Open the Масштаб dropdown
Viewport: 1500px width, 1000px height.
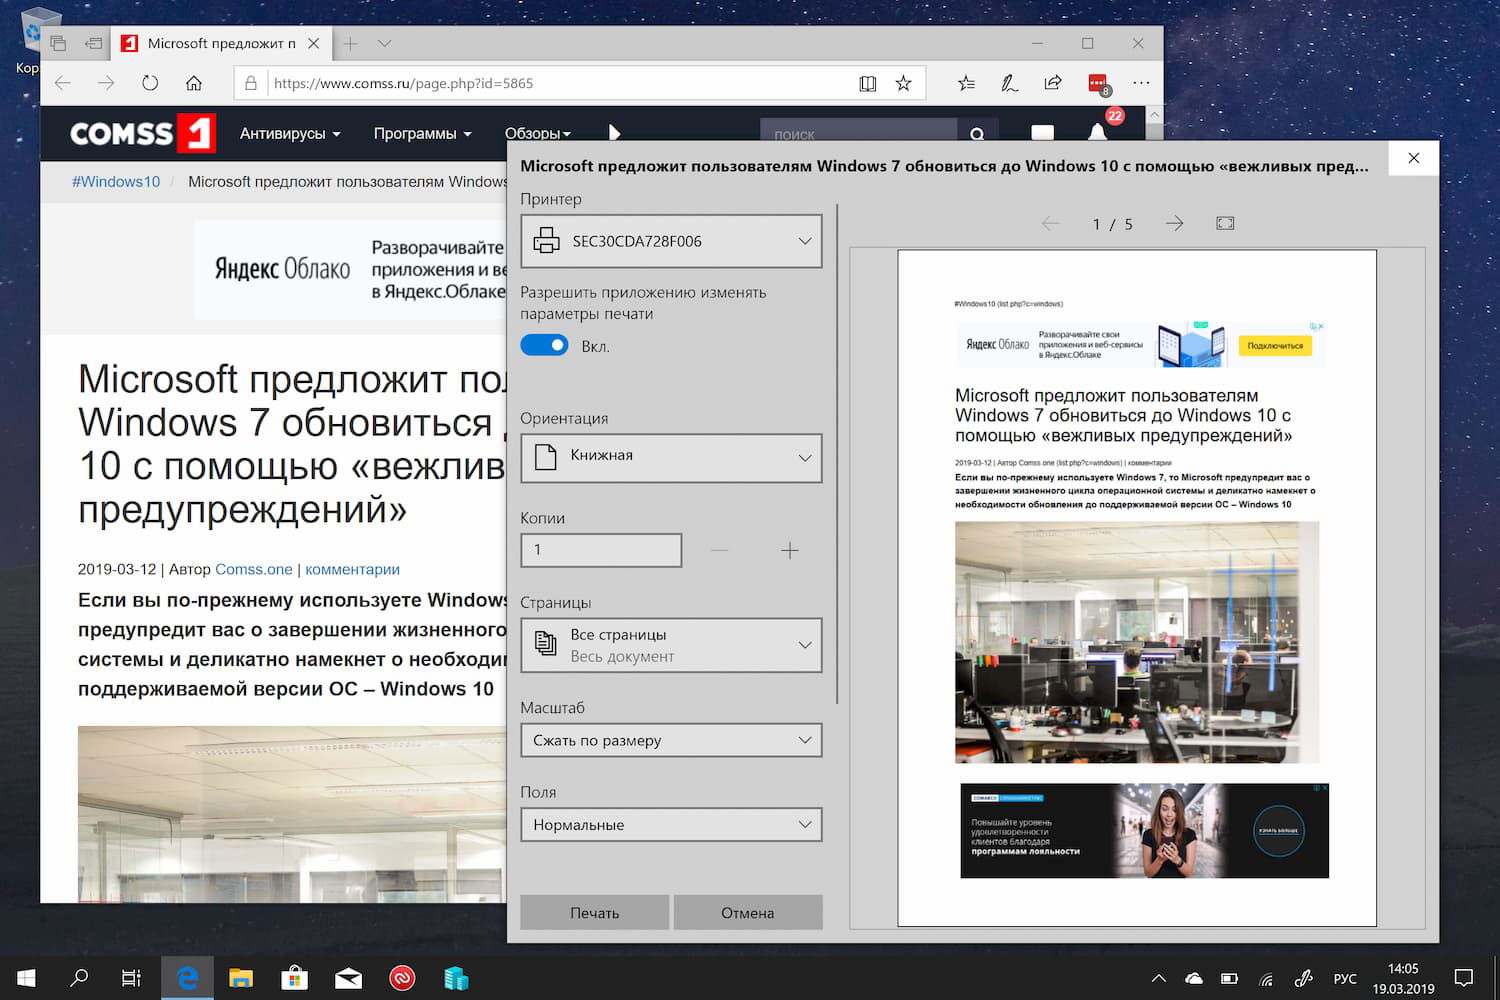pyautogui.click(x=670, y=740)
